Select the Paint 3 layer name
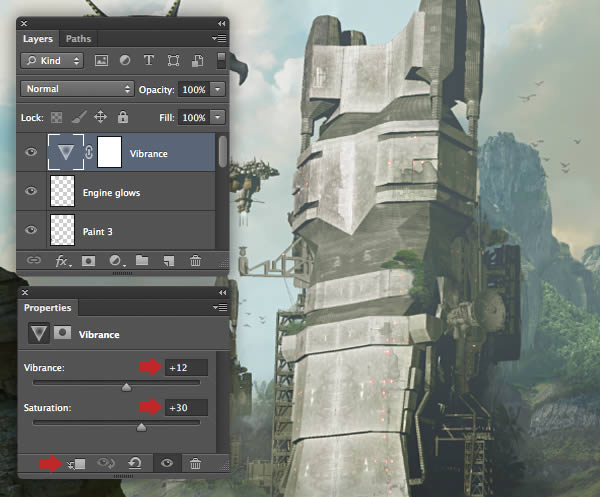 [98, 231]
